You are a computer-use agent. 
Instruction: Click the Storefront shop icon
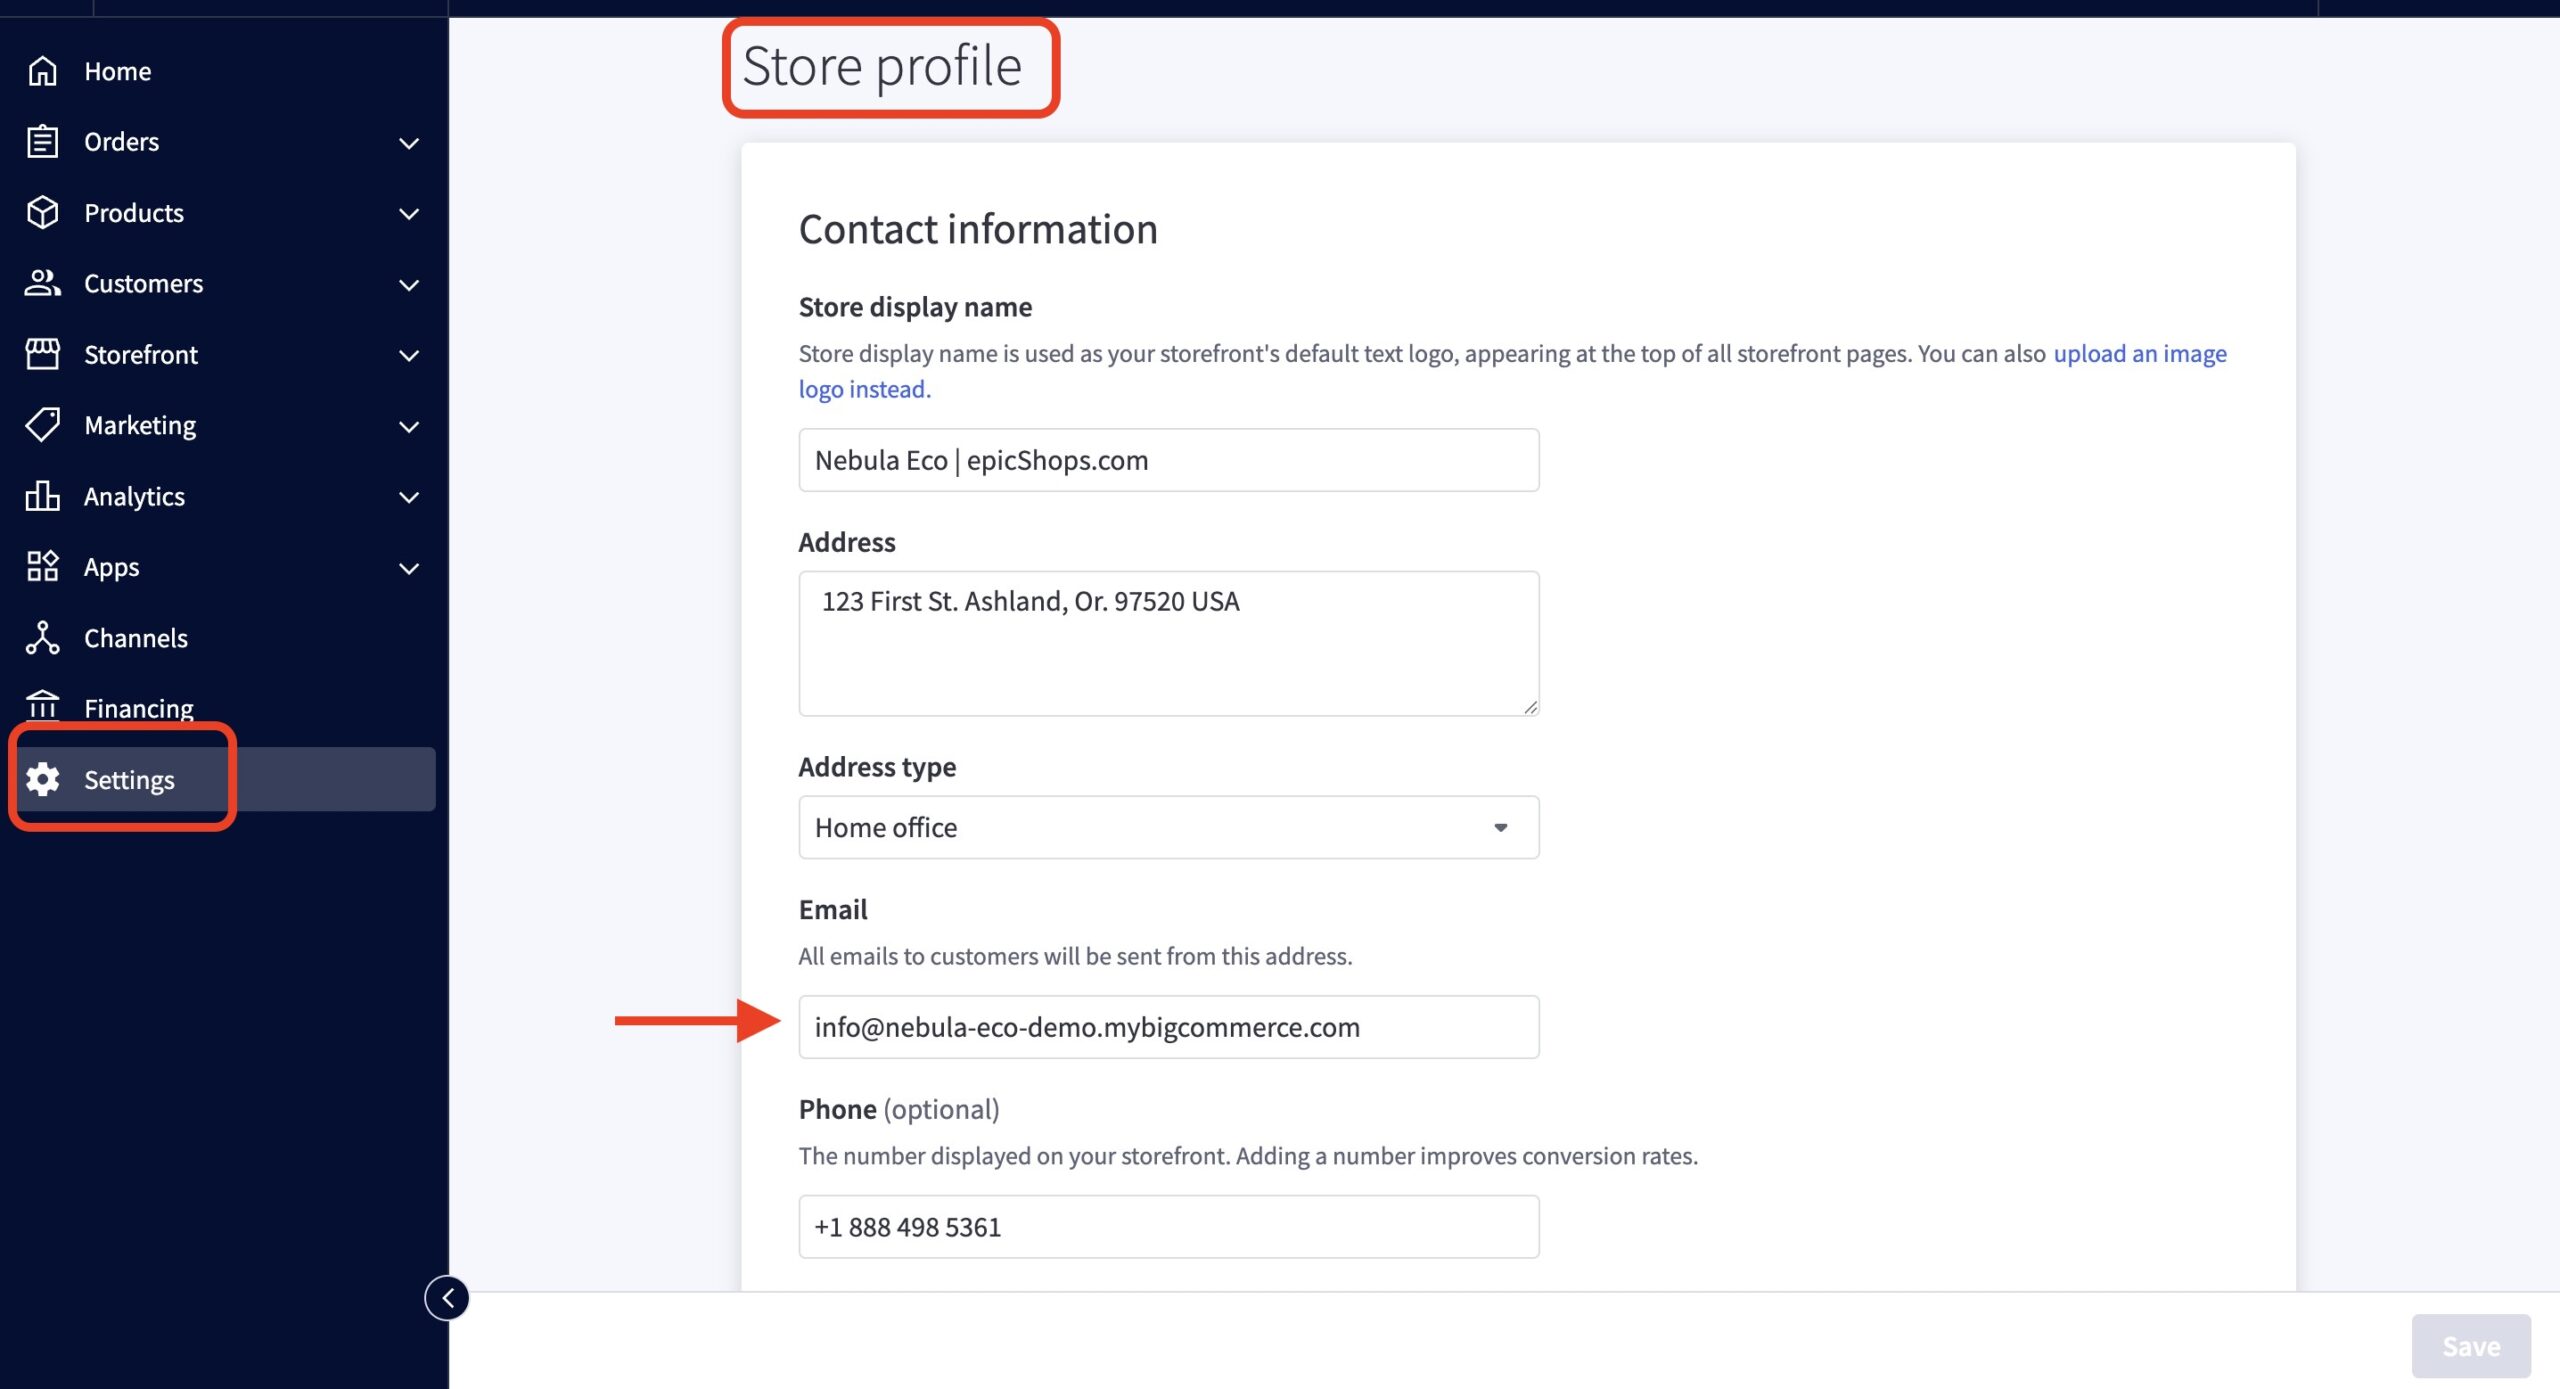(42, 354)
